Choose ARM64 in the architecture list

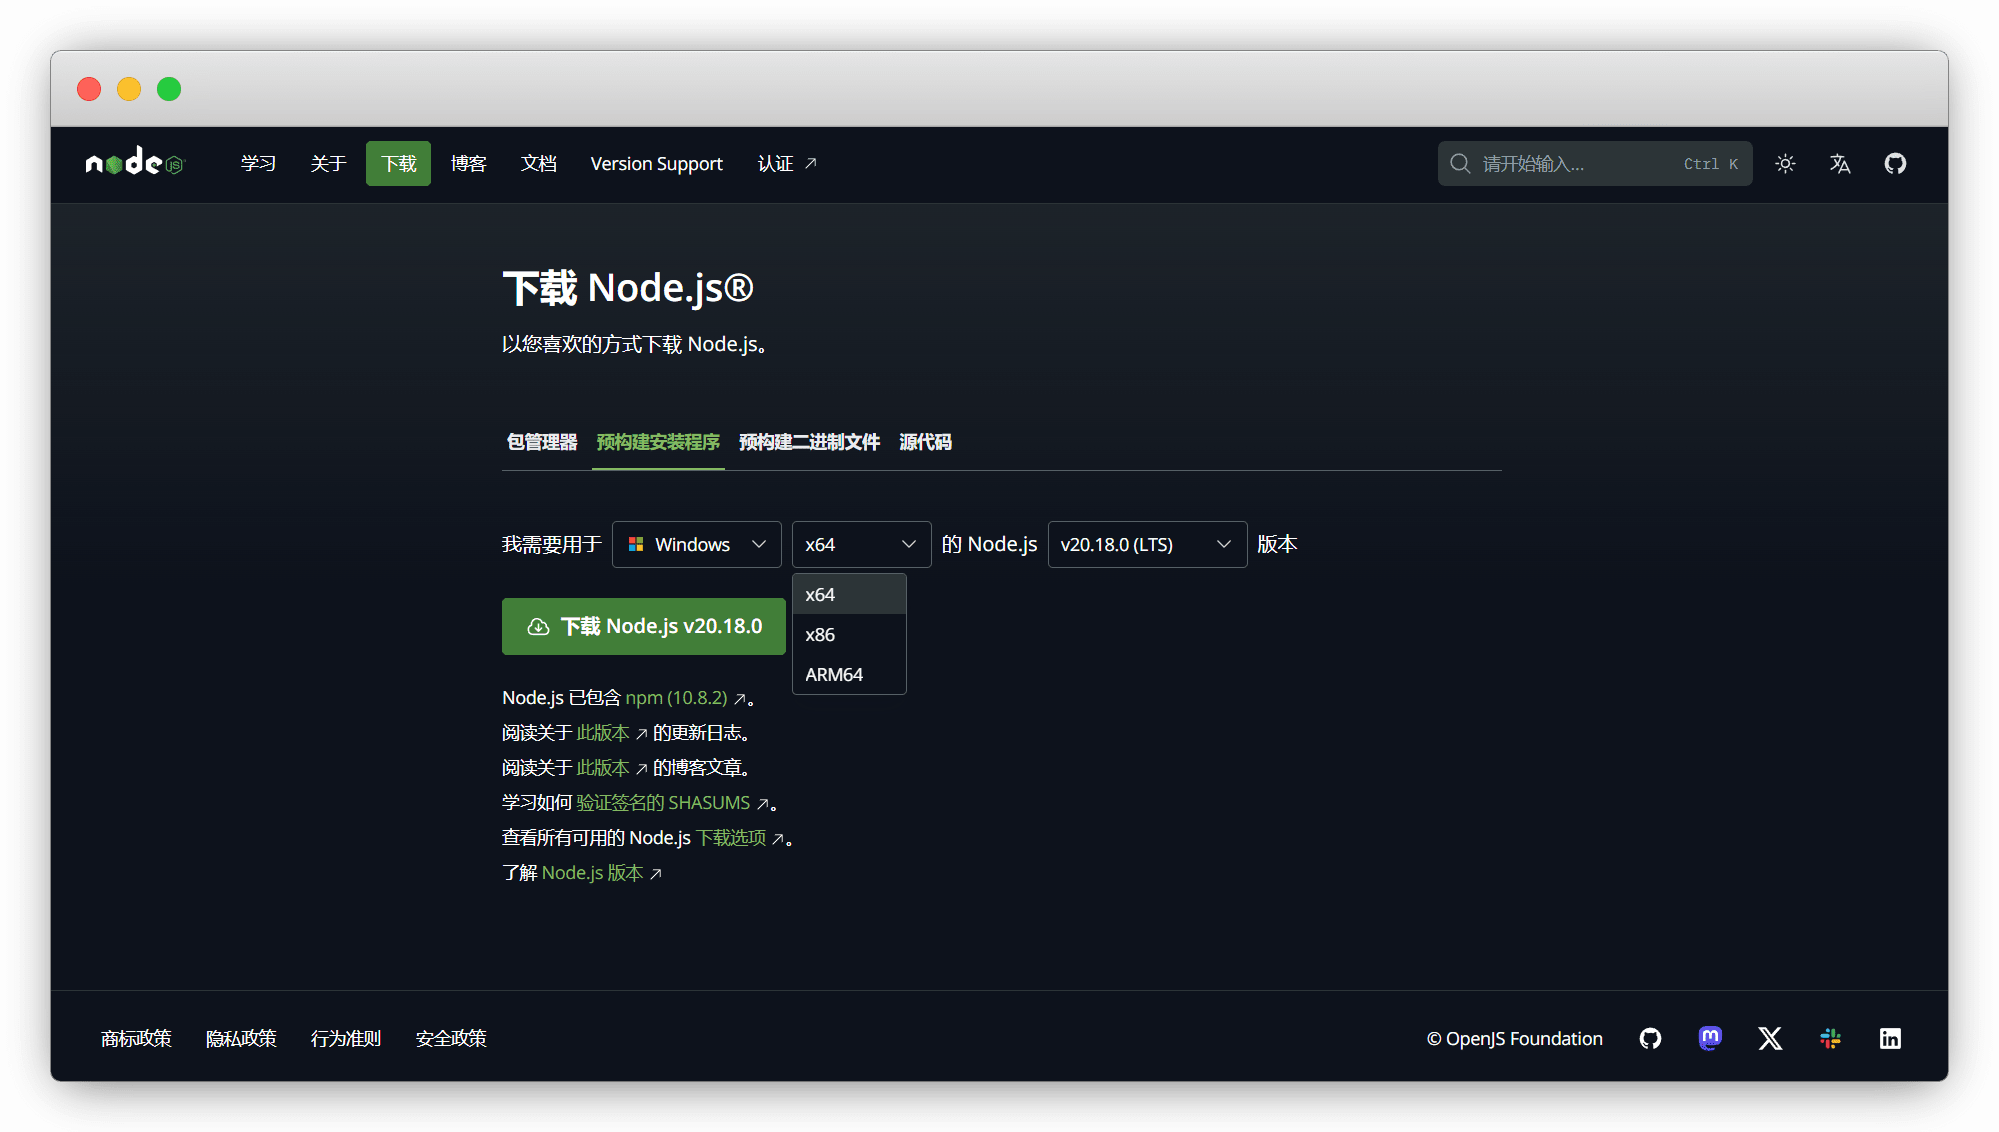tap(834, 674)
